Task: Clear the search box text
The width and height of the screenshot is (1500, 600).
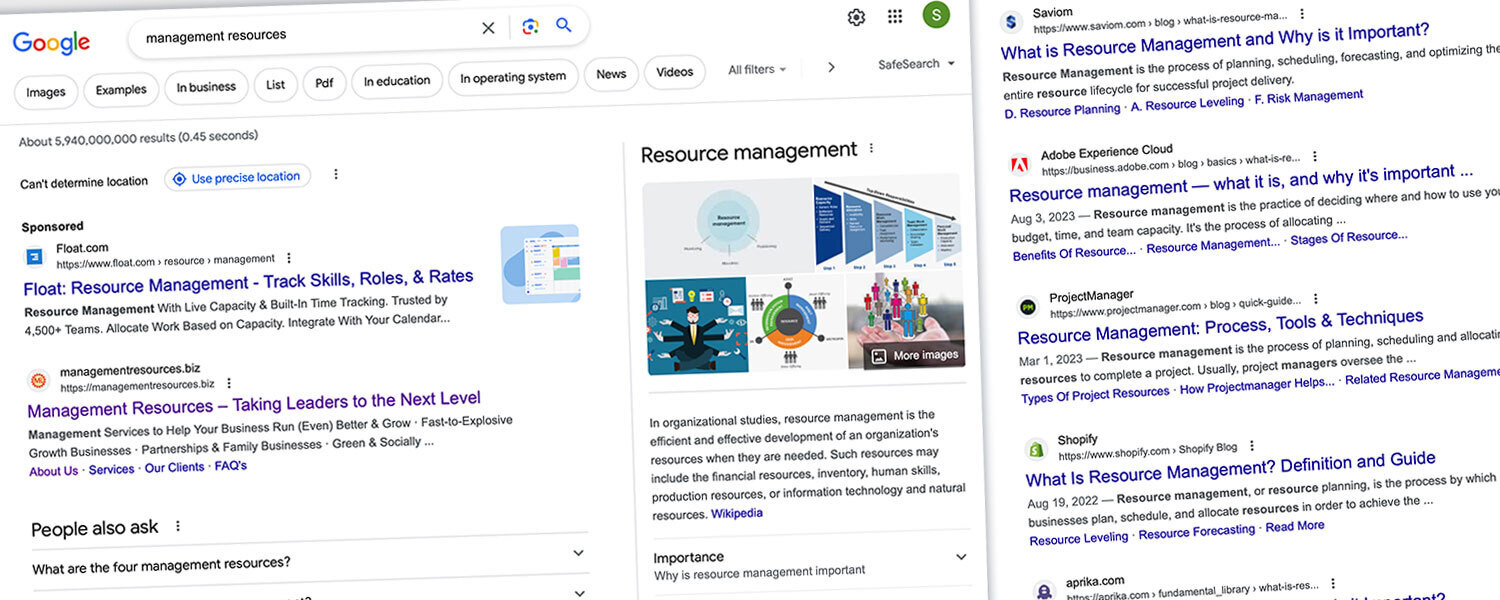Action: 488,28
